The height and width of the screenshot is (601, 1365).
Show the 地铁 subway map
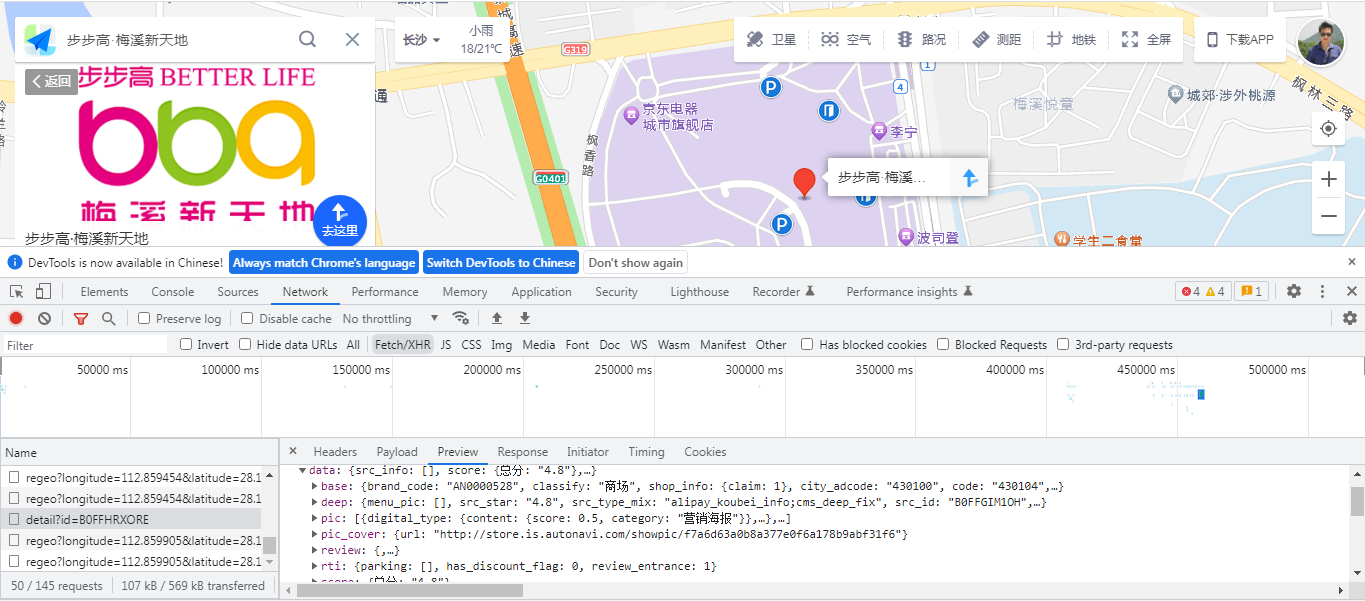(1071, 40)
